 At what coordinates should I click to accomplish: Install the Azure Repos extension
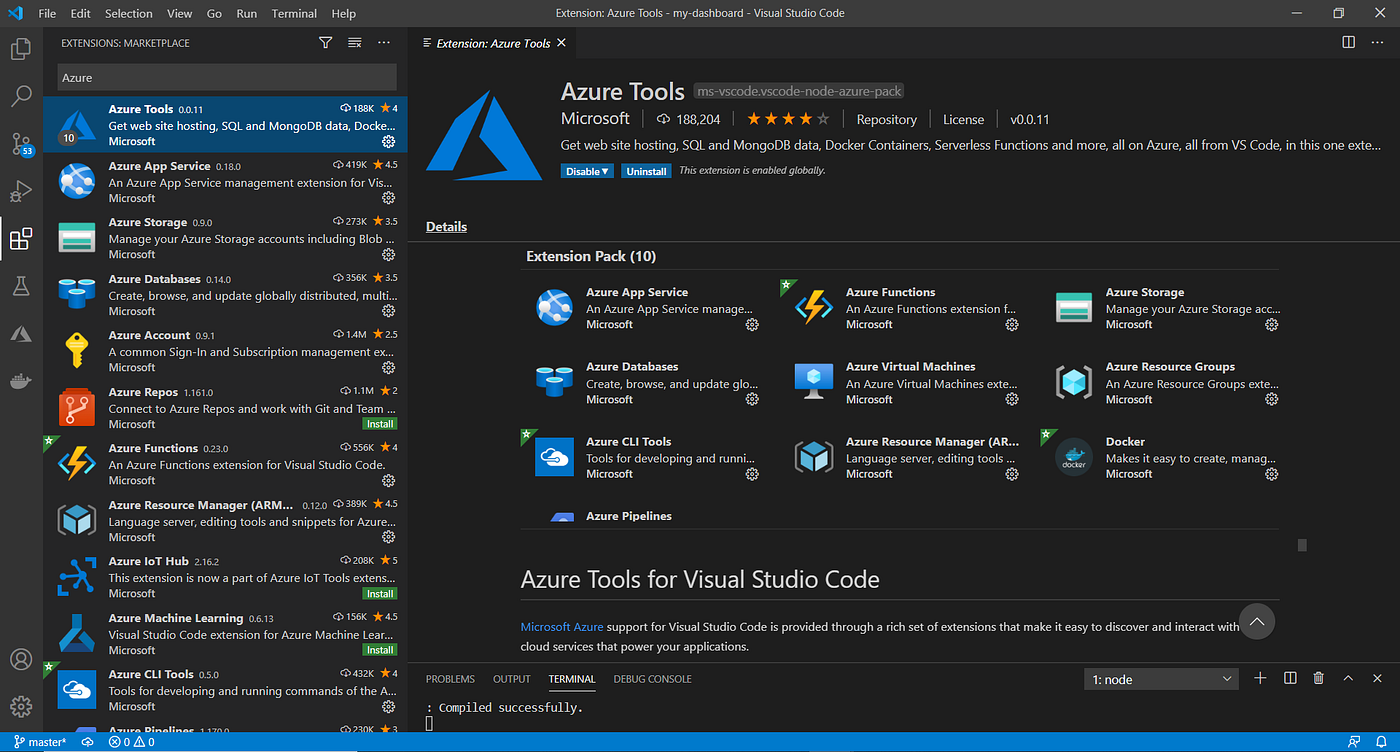coord(379,423)
